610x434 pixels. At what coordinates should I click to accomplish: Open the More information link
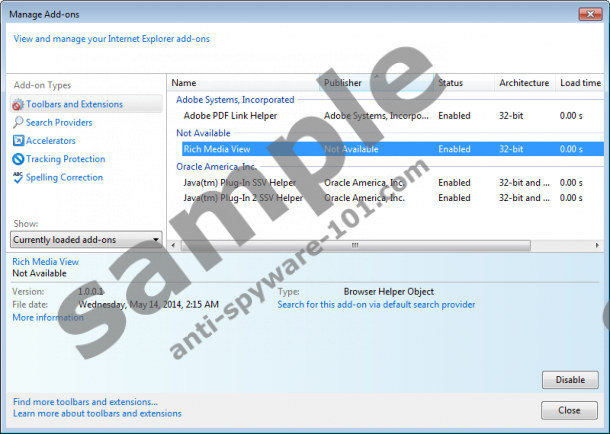(48, 317)
